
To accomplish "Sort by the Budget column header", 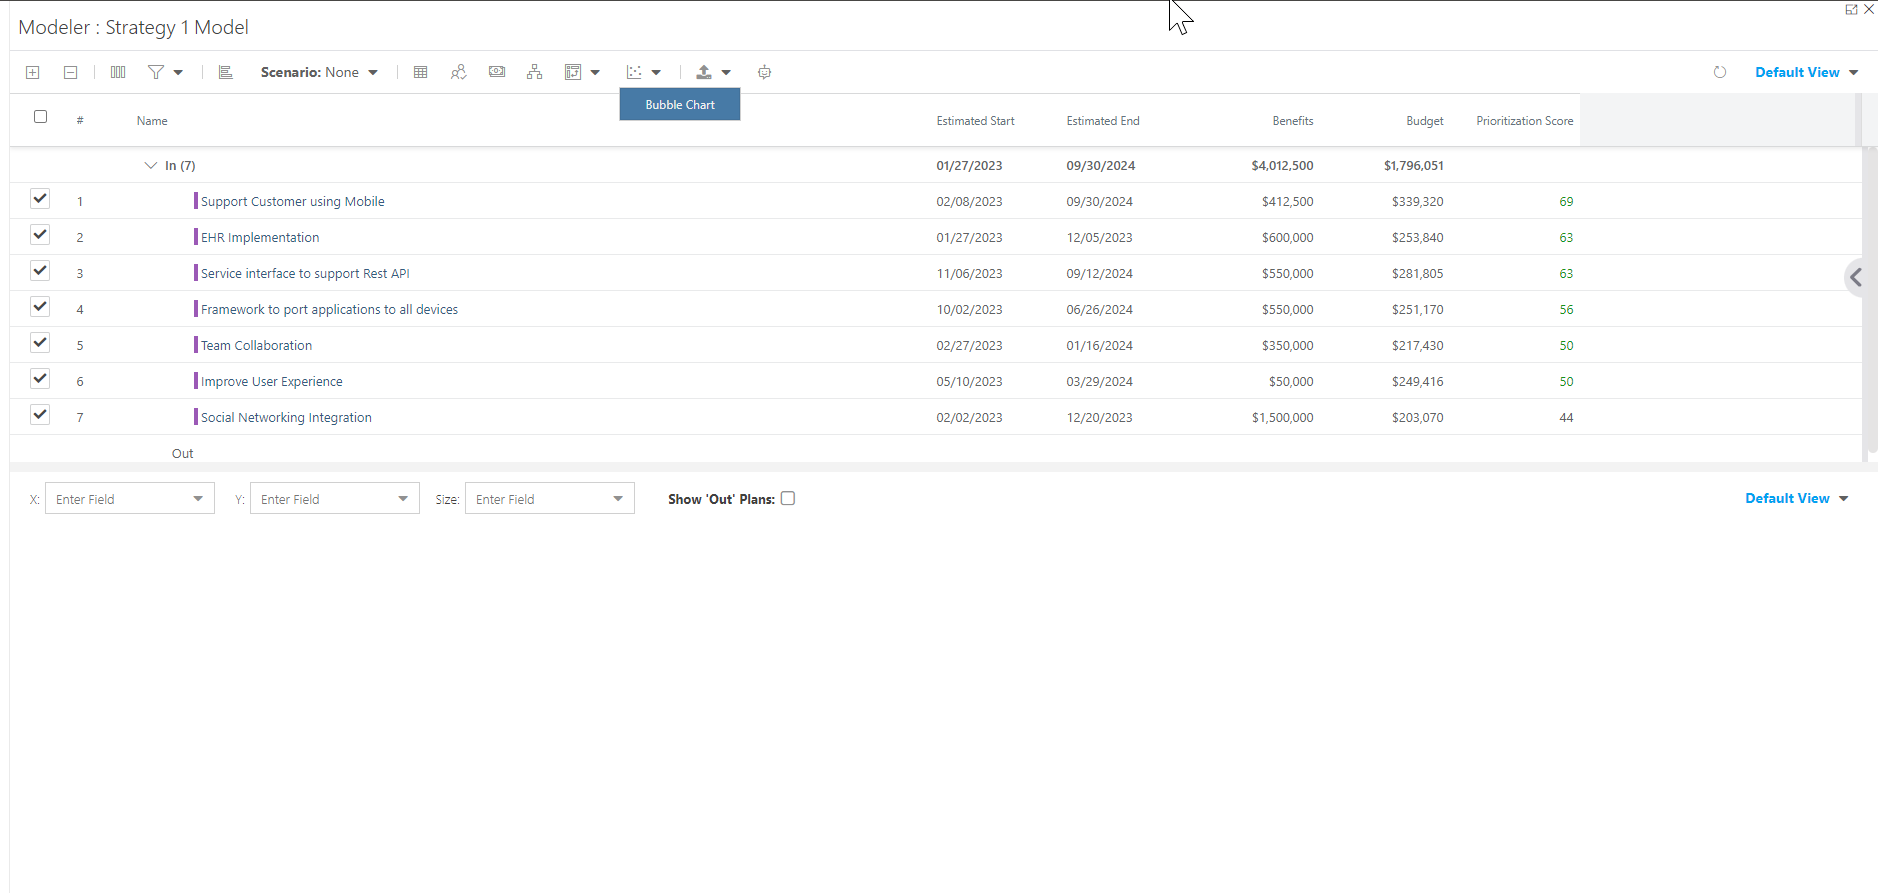I will 1425,121.
